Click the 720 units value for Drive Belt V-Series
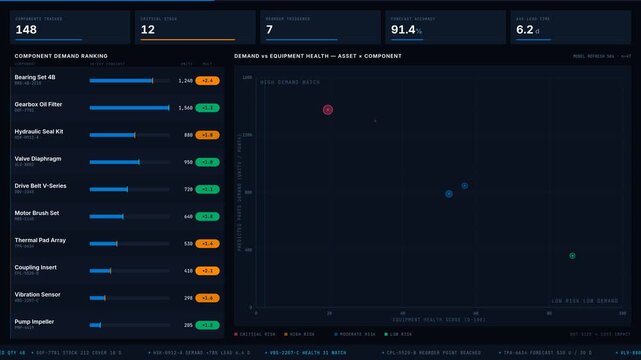 (x=188, y=190)
